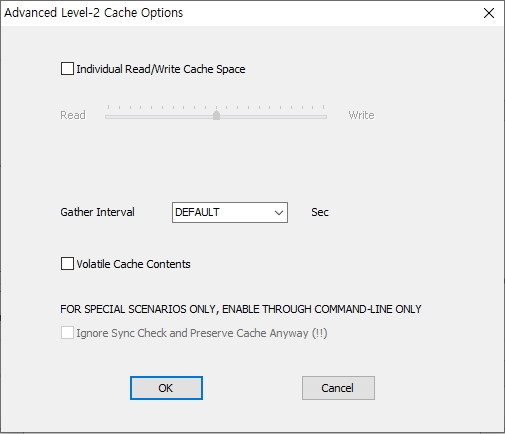
Task: Click the Cancel button
Action: click(x=338, y=388)
